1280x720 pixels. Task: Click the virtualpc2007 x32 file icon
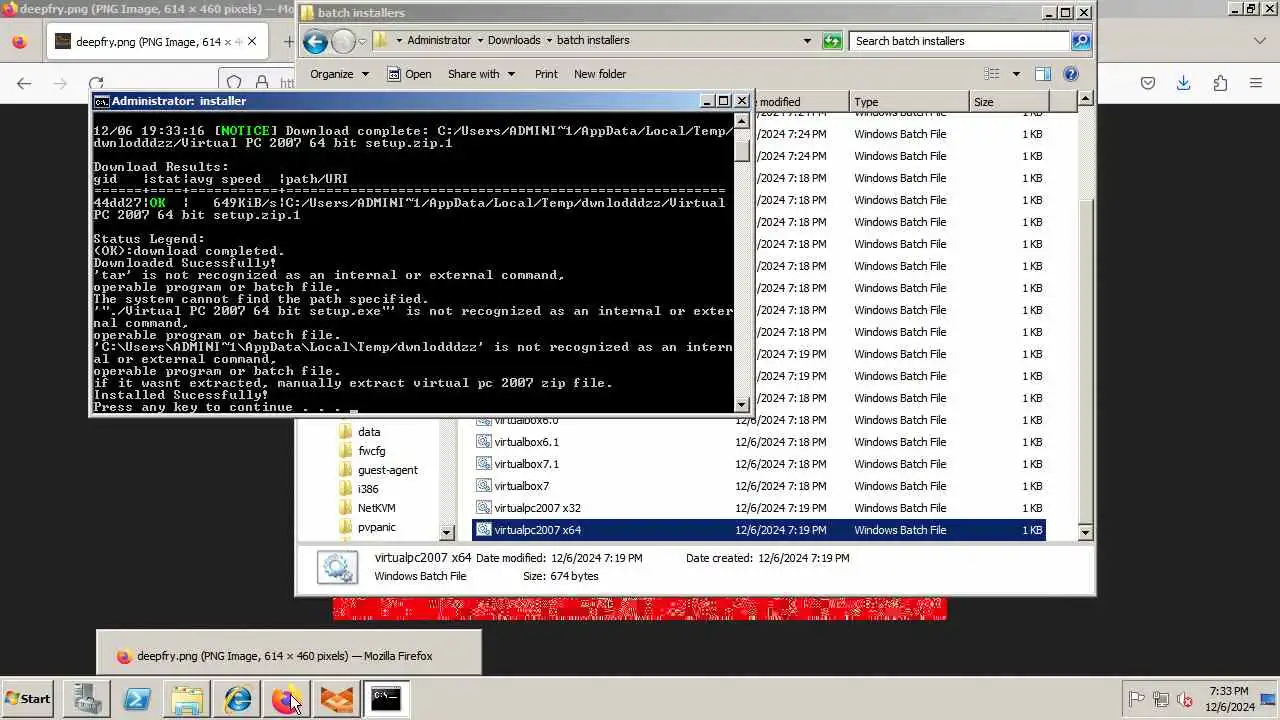(484, 508)
